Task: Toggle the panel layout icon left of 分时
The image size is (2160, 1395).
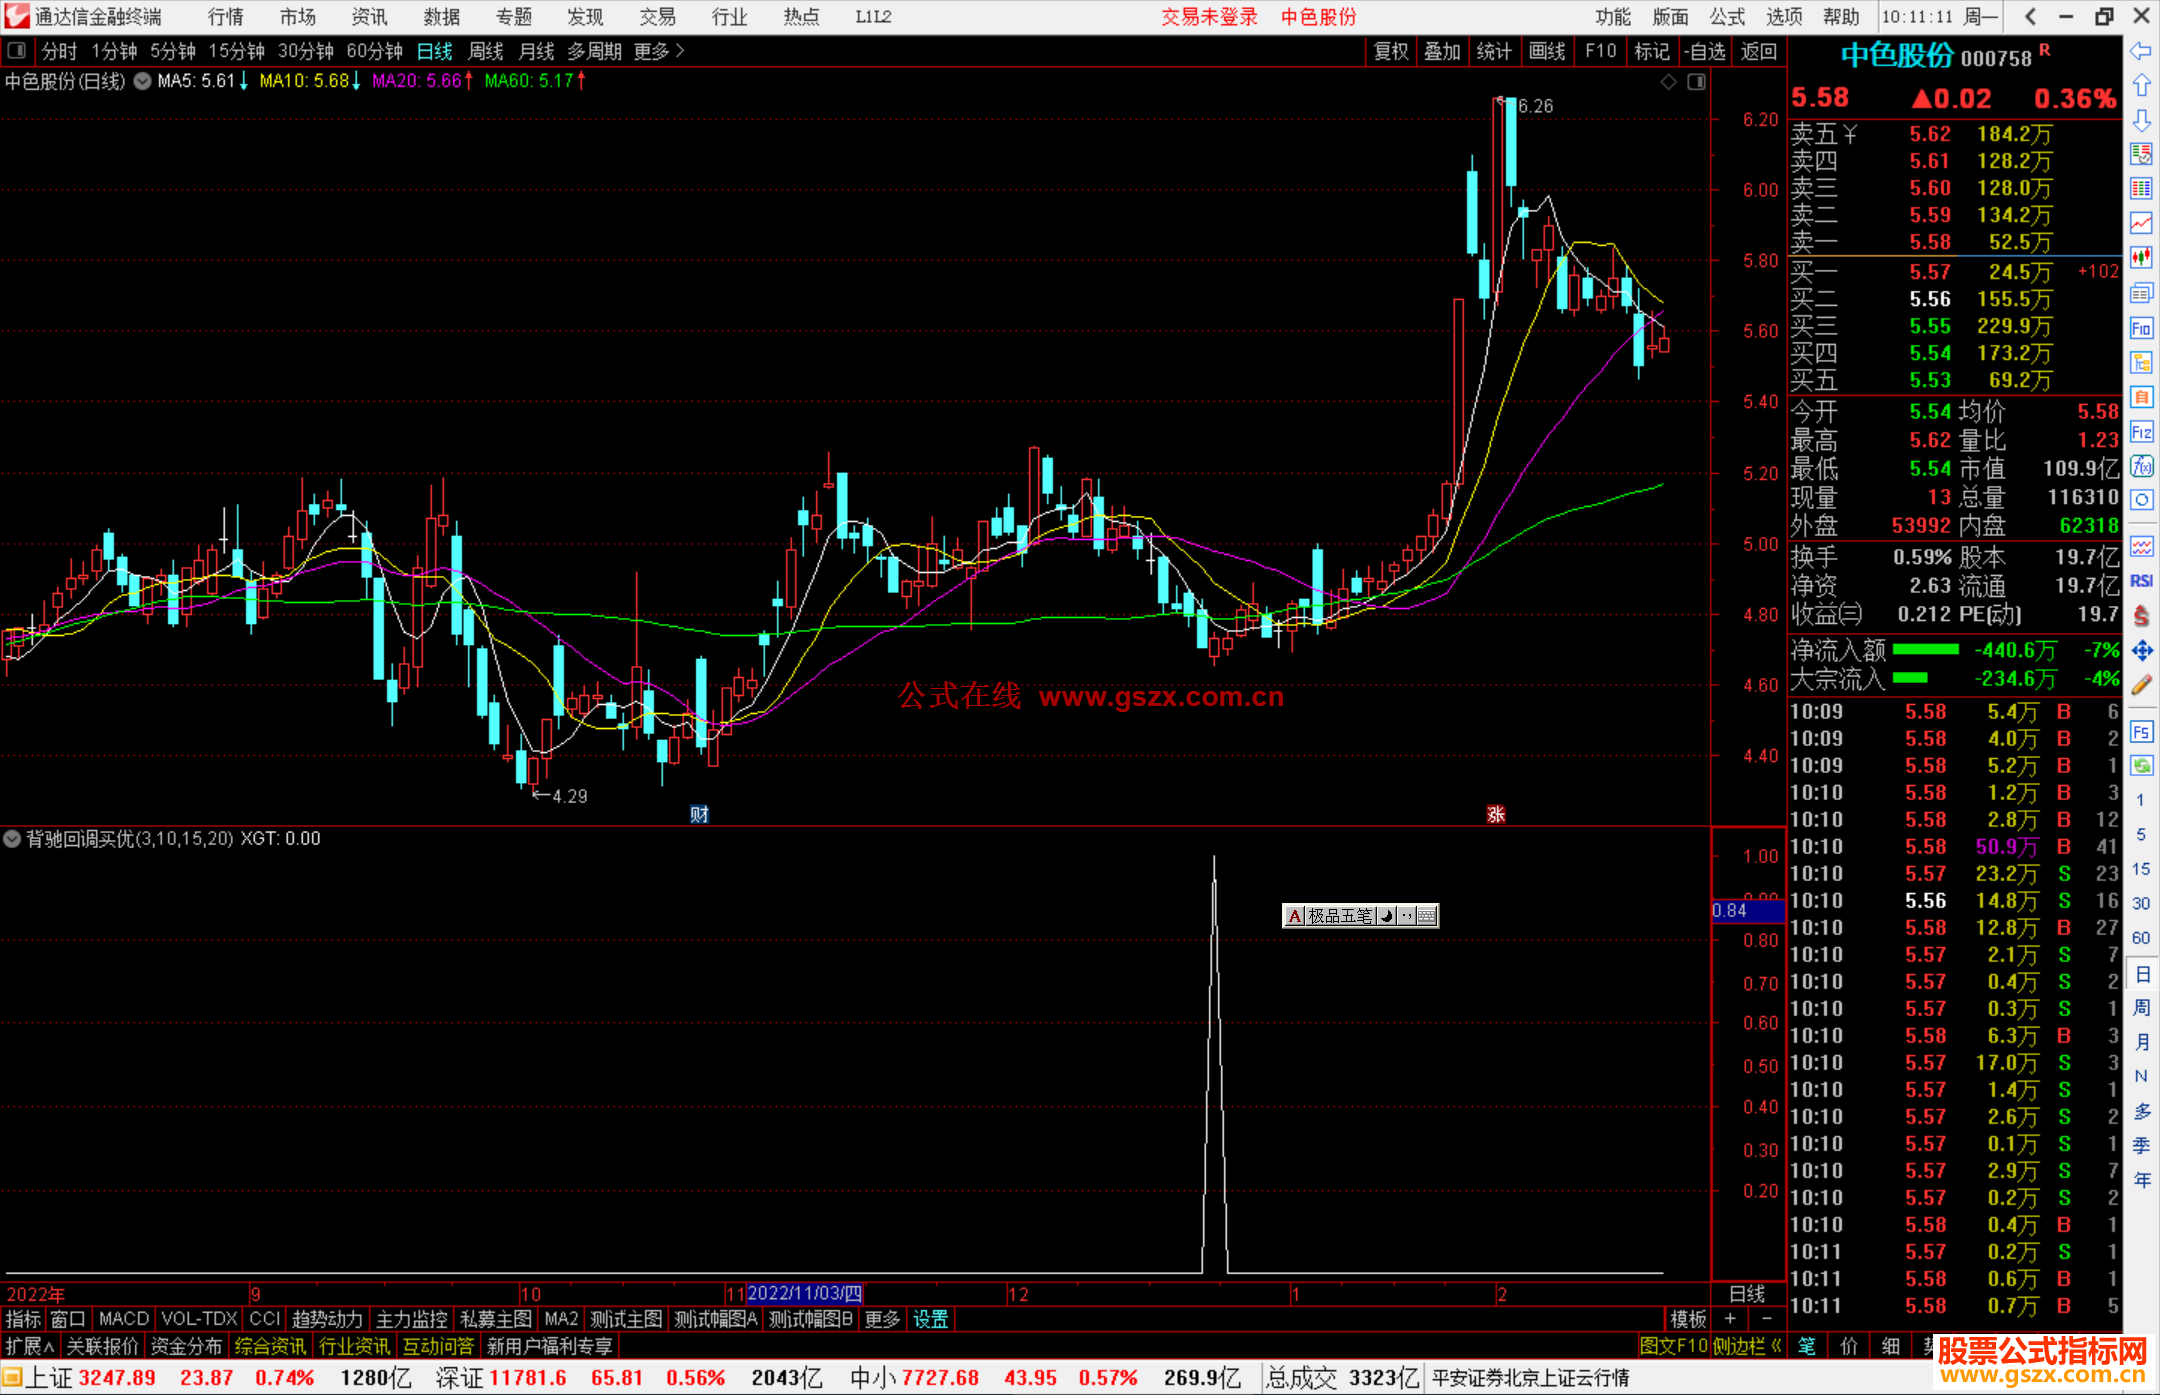Action: tap(17, 50)
